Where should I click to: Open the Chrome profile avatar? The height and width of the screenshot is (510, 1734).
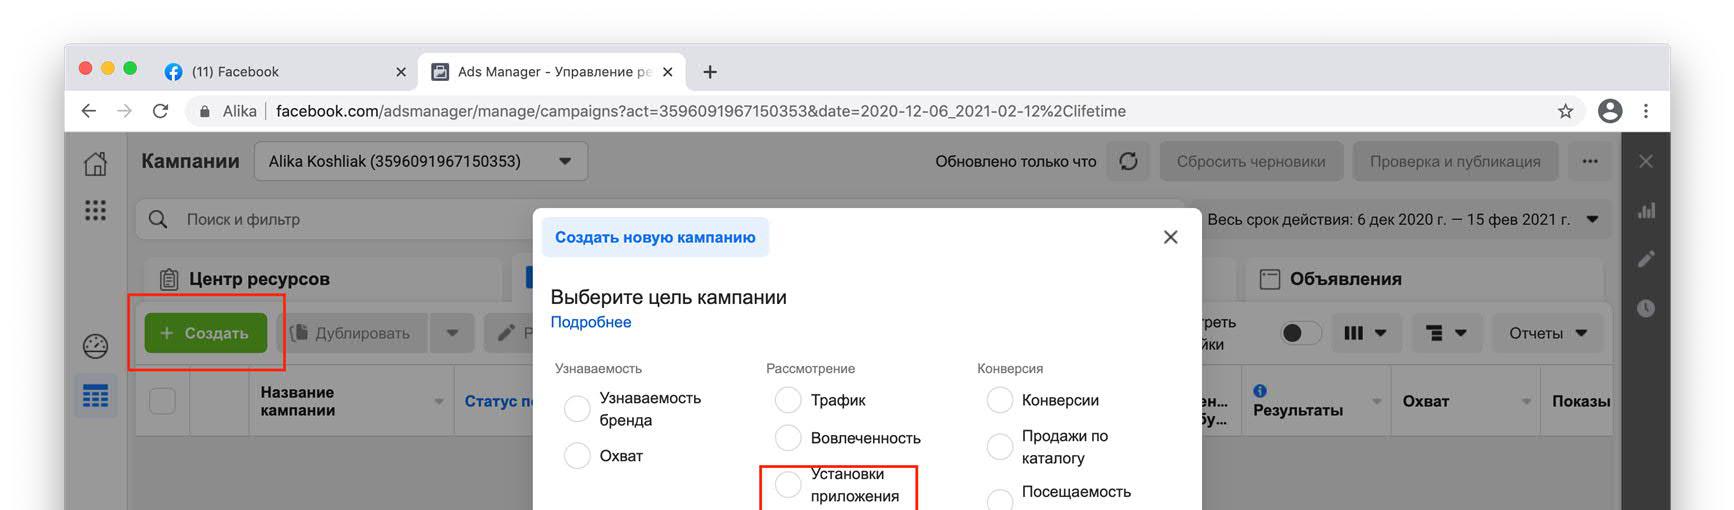pos(1610,111)
